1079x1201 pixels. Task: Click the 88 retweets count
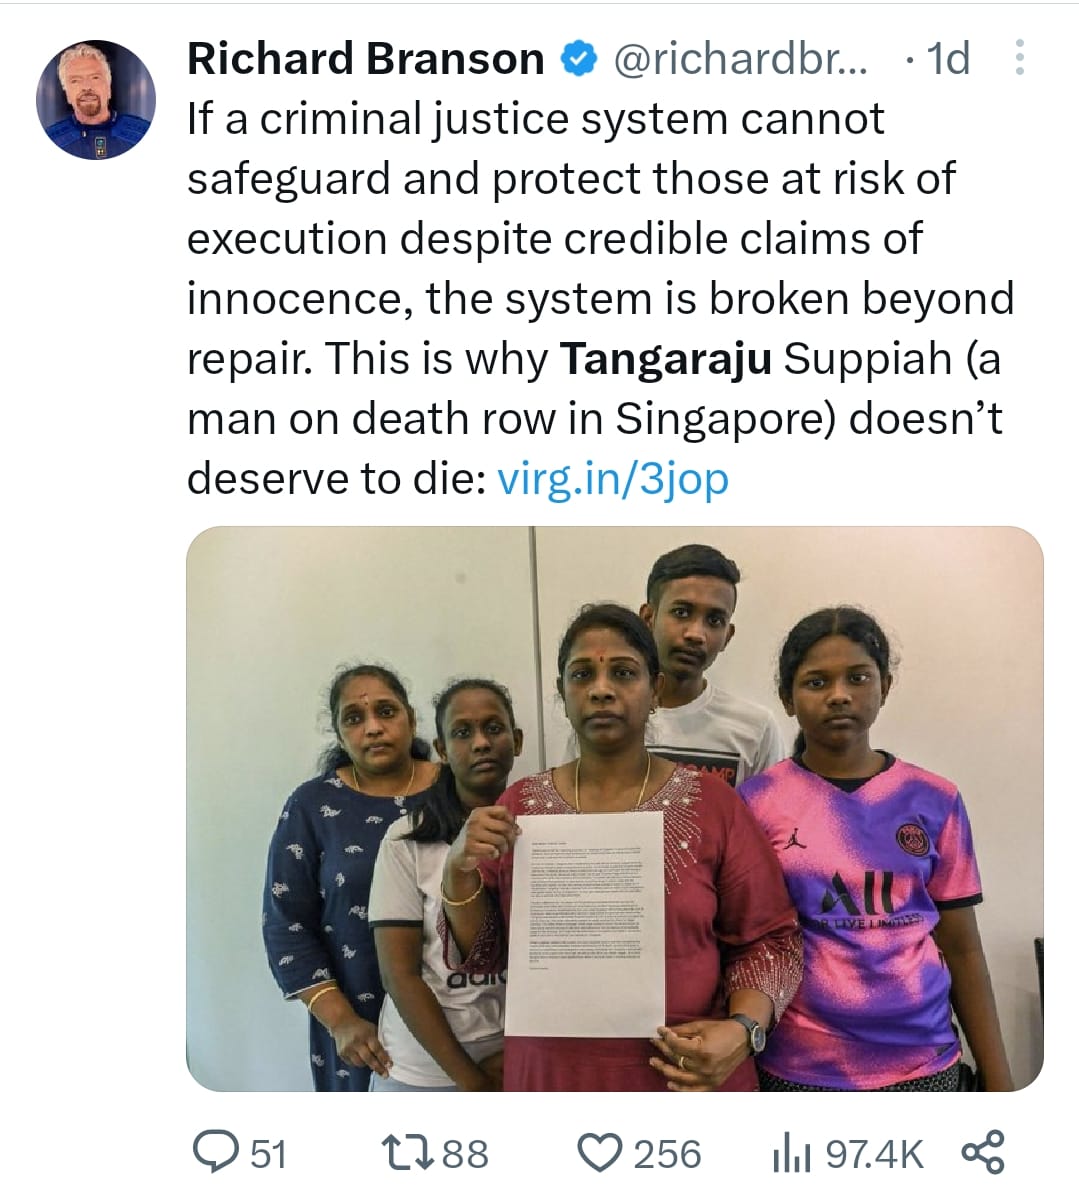point(465,1153)
